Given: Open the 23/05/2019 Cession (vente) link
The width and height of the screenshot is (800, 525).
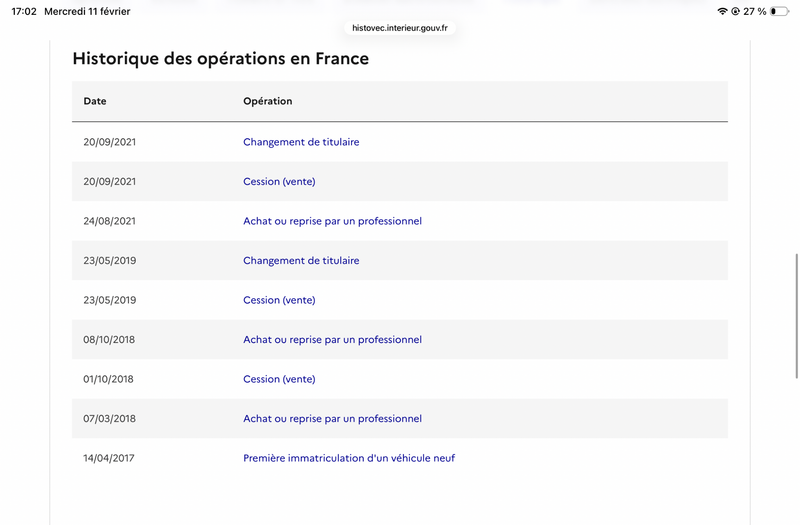Looking at the screenshot, I should [x=279, y=300].
